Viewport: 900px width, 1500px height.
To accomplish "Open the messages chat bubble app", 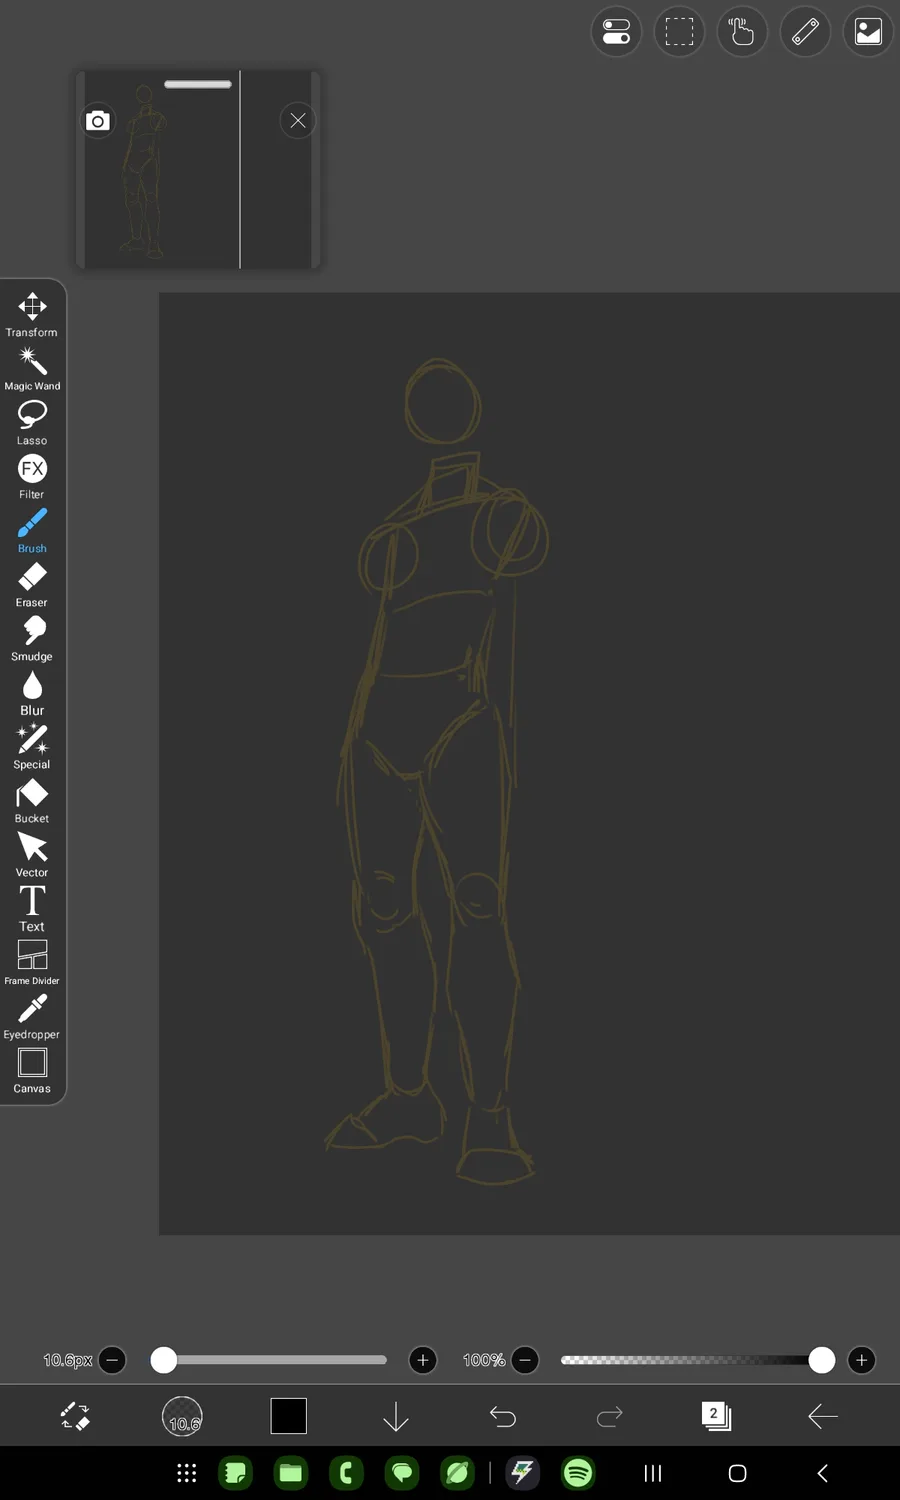I will click(402, 1473).
